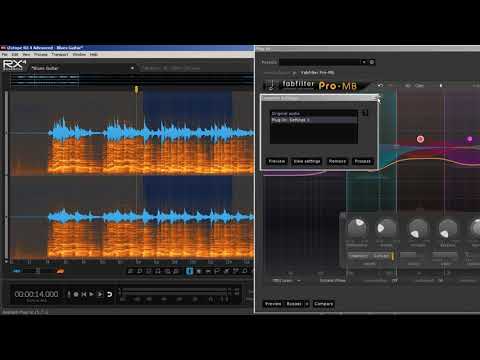Open the View menu in RX 4
Image resolution: width=480 pixels, height=360 pixels.
[x=26, y=54]
